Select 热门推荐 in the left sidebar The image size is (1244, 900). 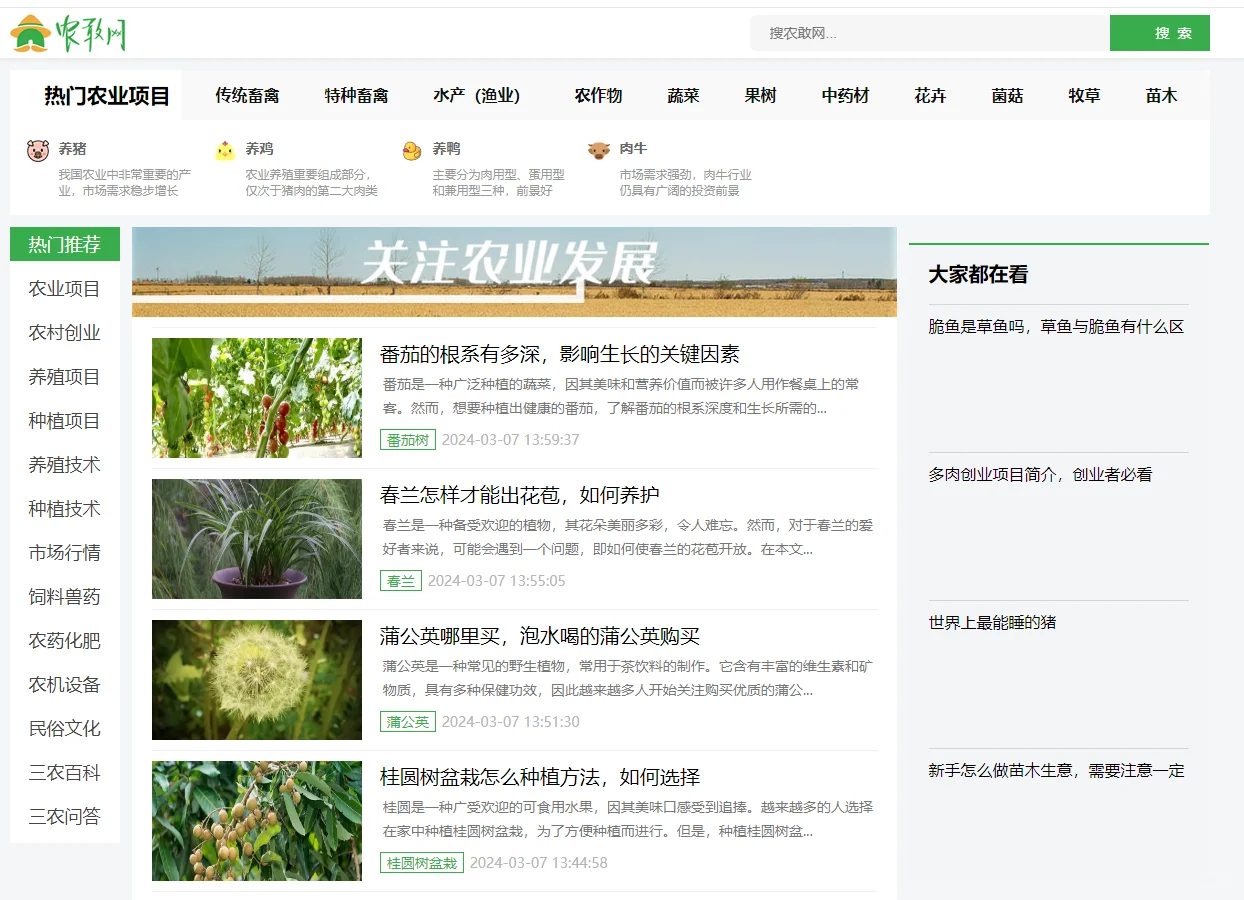tap(64, 244)
